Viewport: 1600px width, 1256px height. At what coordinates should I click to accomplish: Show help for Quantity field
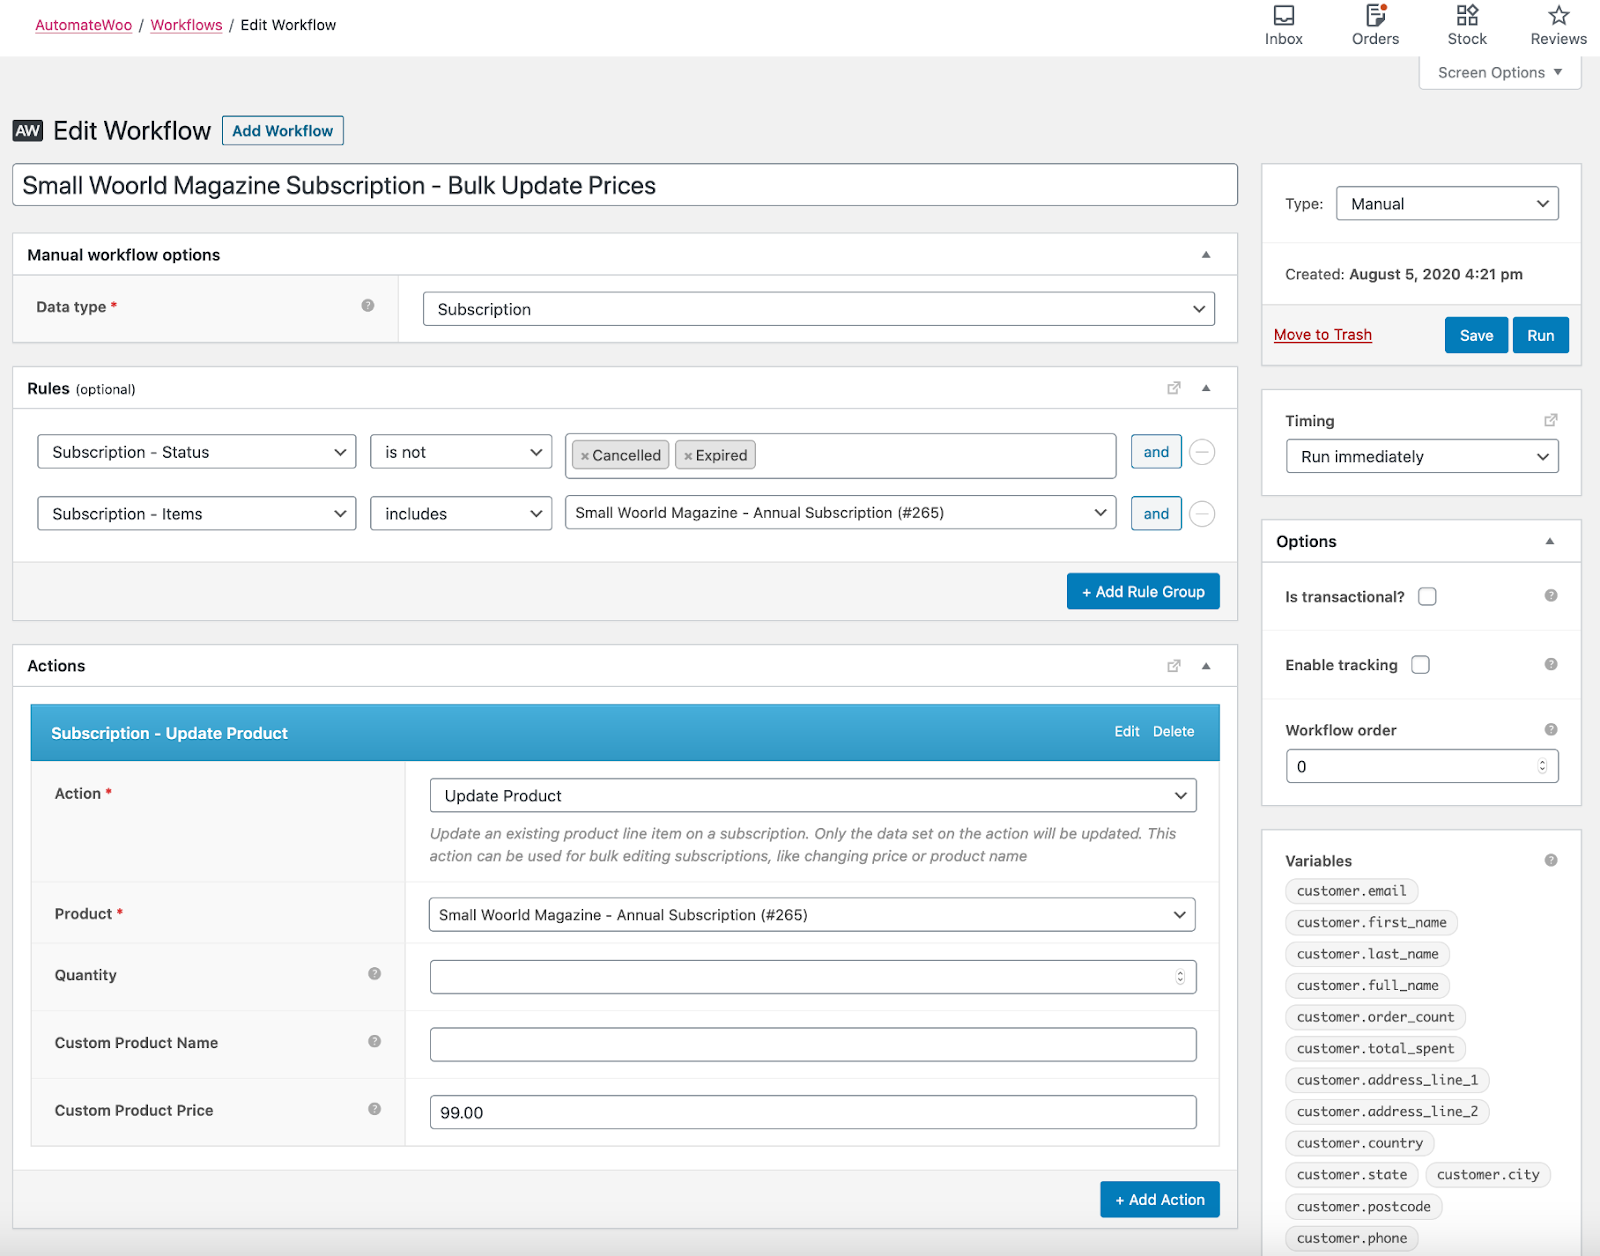[x=374, y=974]
